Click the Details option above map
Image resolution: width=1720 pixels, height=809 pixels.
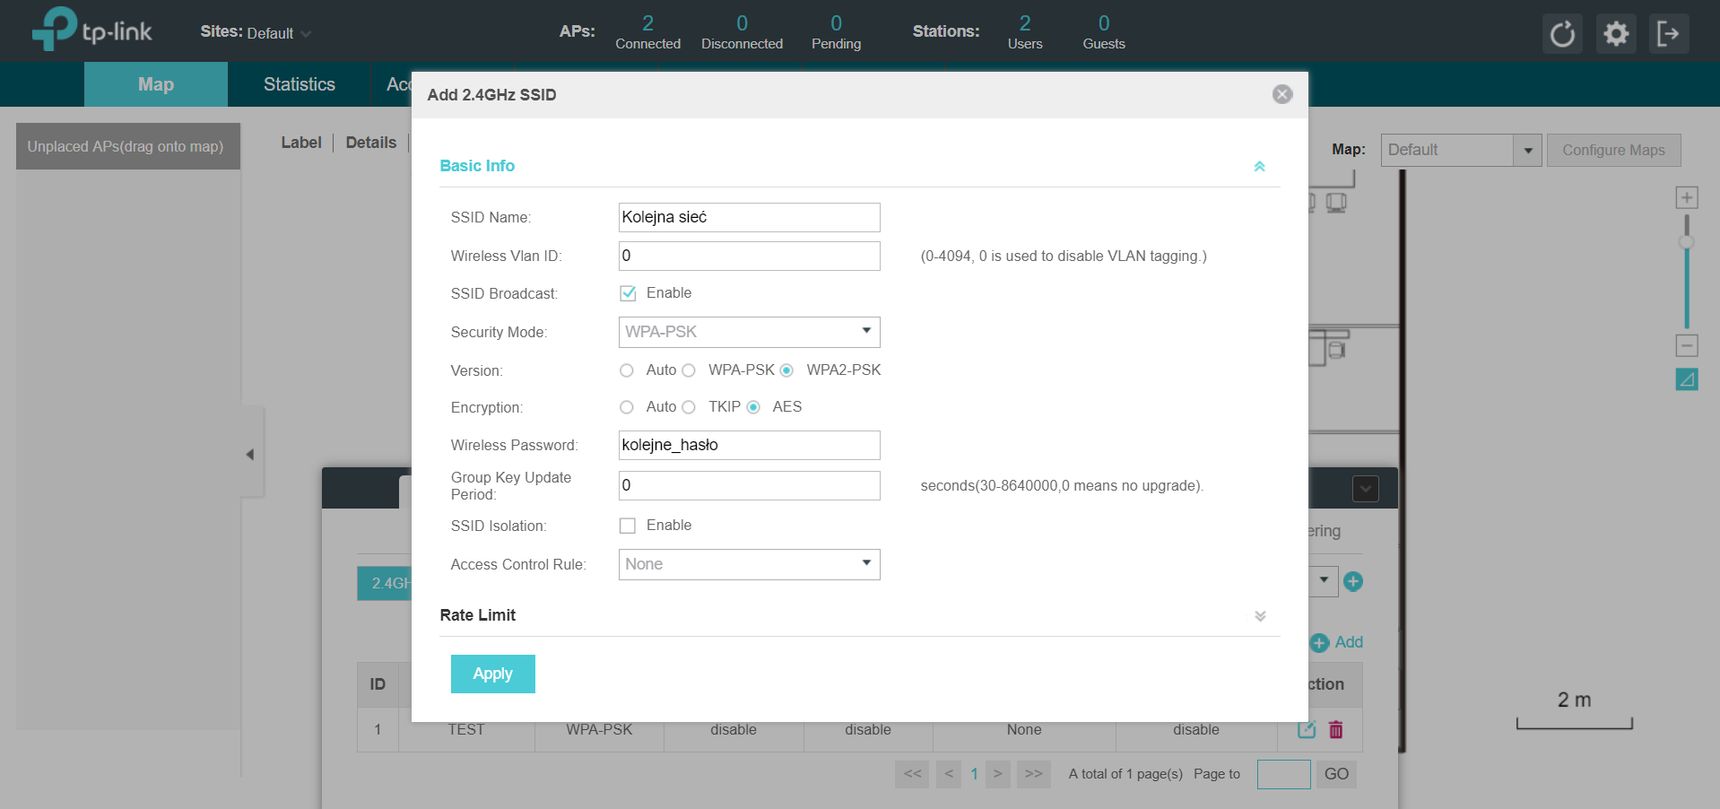click(x=371, y=143)
